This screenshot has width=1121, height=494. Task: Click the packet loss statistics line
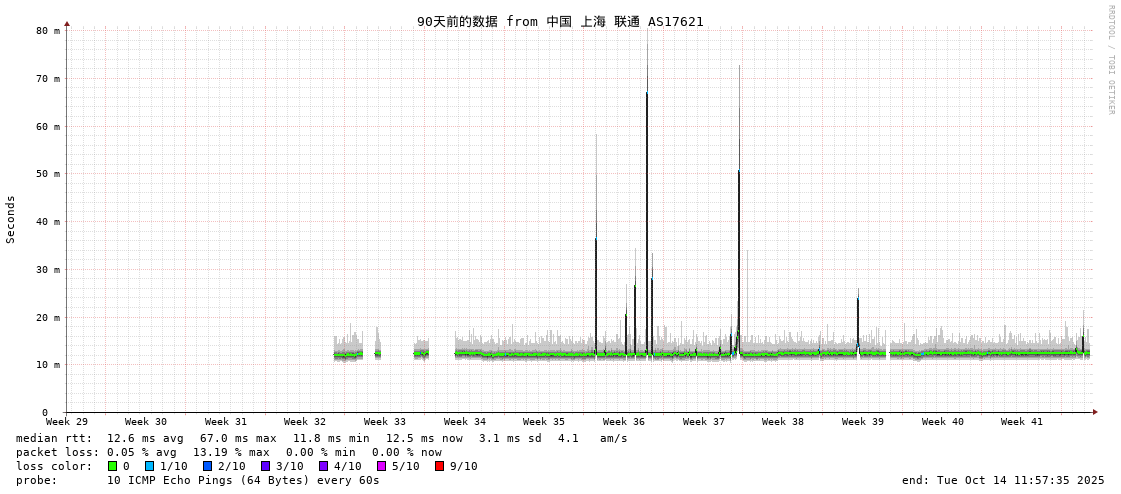tap(228, 452)
